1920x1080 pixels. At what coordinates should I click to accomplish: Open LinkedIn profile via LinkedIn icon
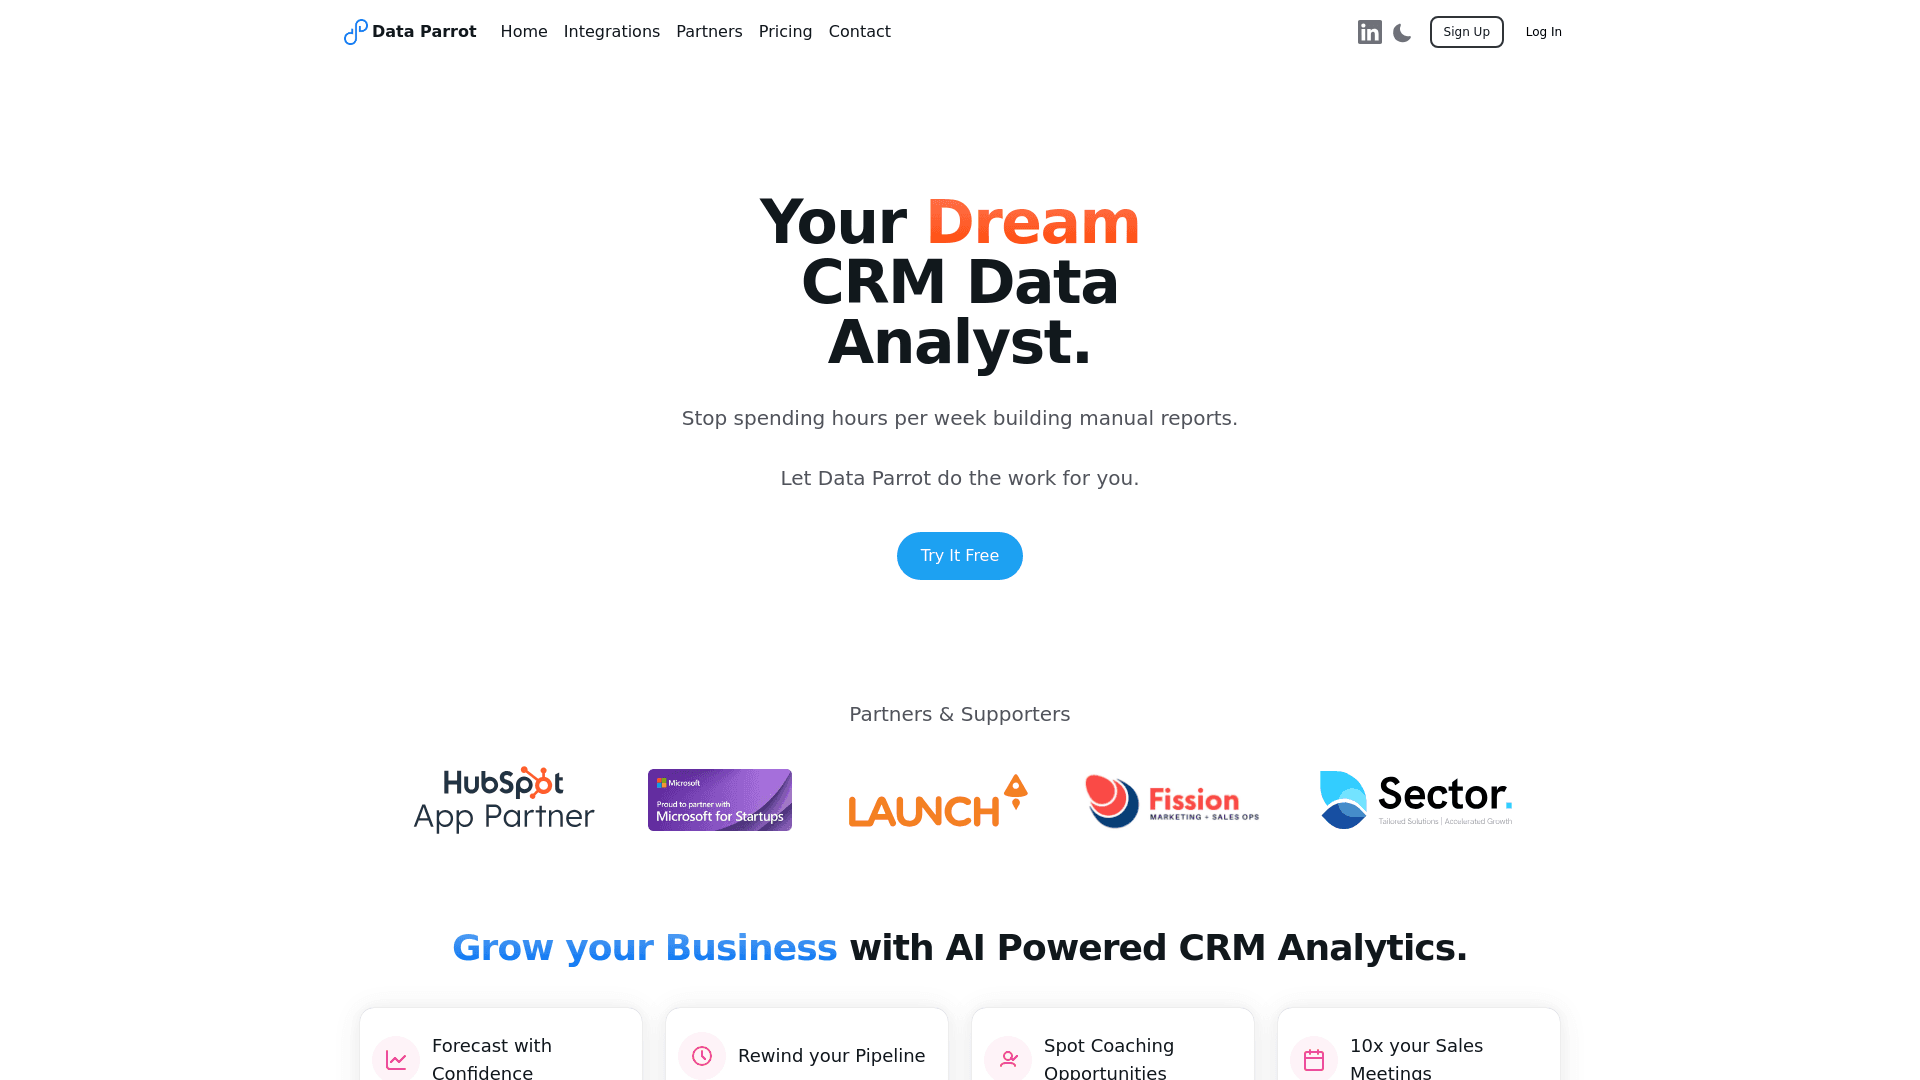pos(1369,32)
